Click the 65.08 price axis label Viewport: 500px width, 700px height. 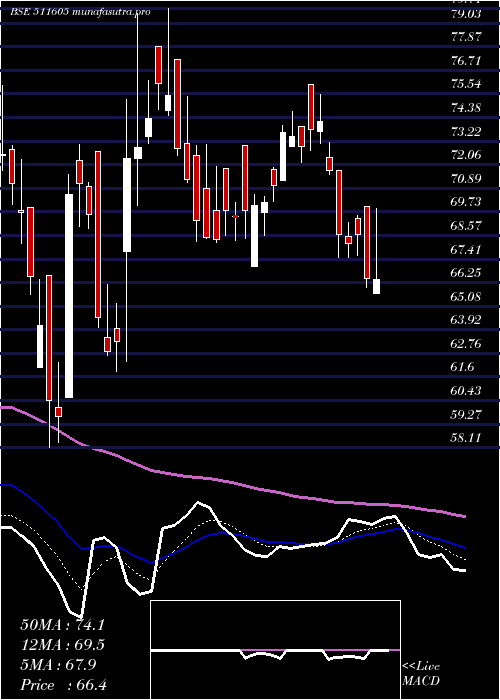[x=466, y=296]
